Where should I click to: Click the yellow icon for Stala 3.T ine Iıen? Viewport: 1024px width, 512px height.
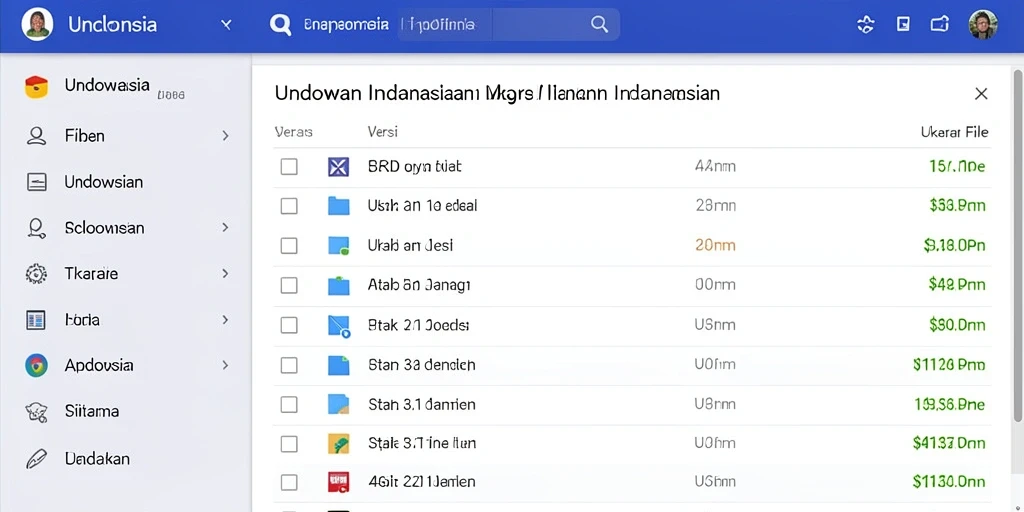tap(338, 444)
